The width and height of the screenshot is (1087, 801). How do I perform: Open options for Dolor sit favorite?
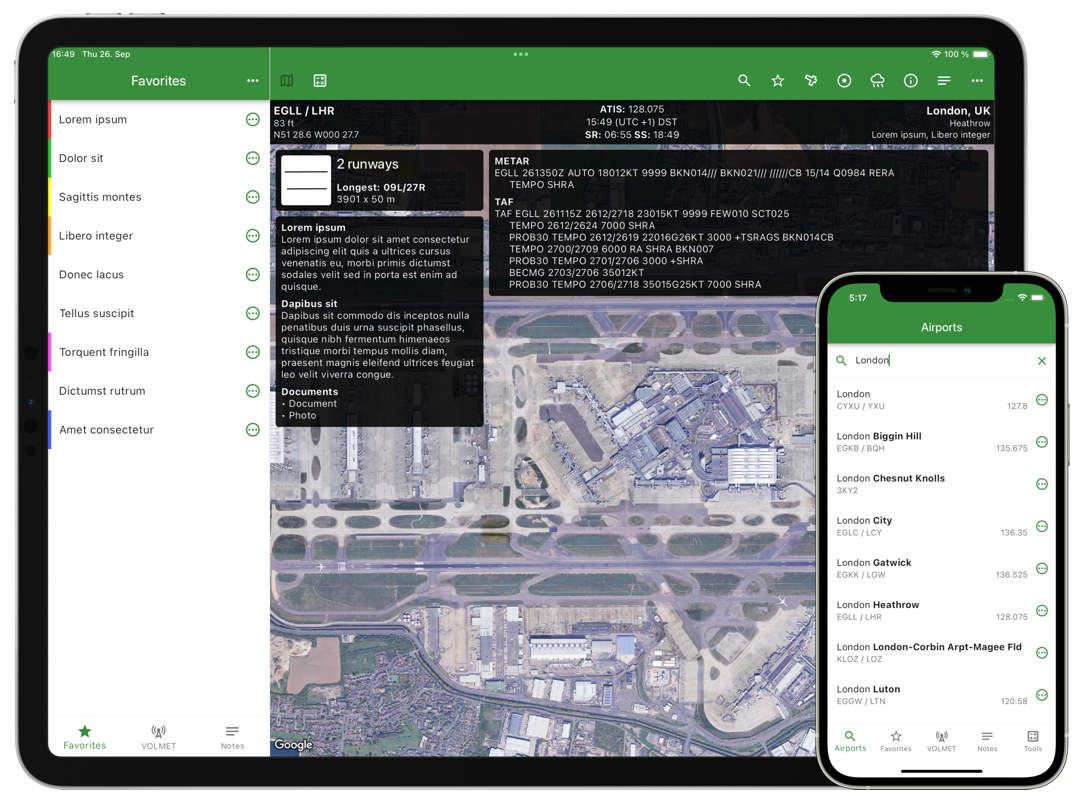point(253,158)
